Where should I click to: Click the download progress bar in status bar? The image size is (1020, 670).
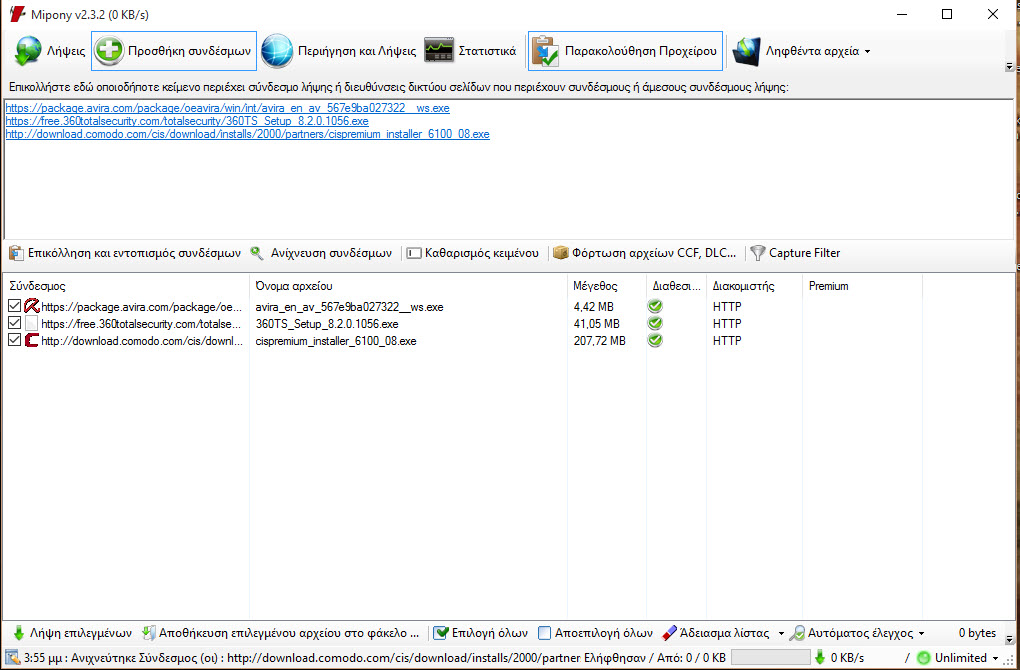coord(770,658)
